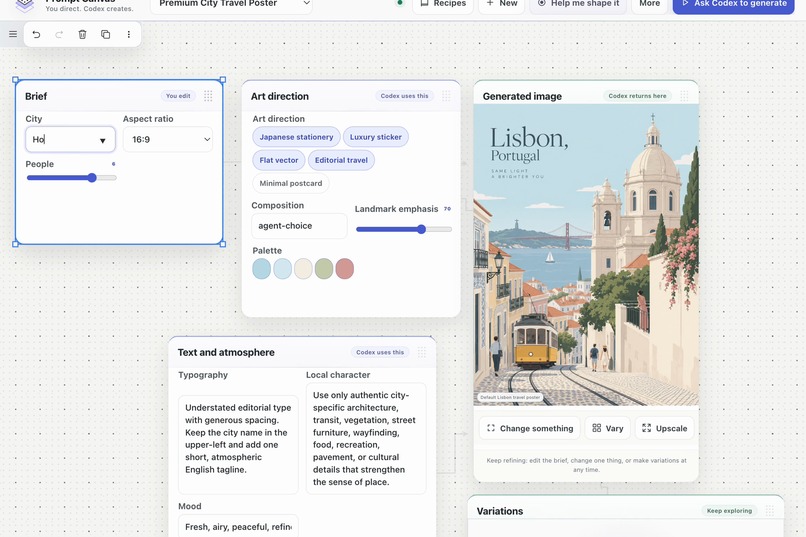This screenshot has height=537, width=806.
Task: Toggle the Luxury sticker style chip
Action: (x=376, y=137)
